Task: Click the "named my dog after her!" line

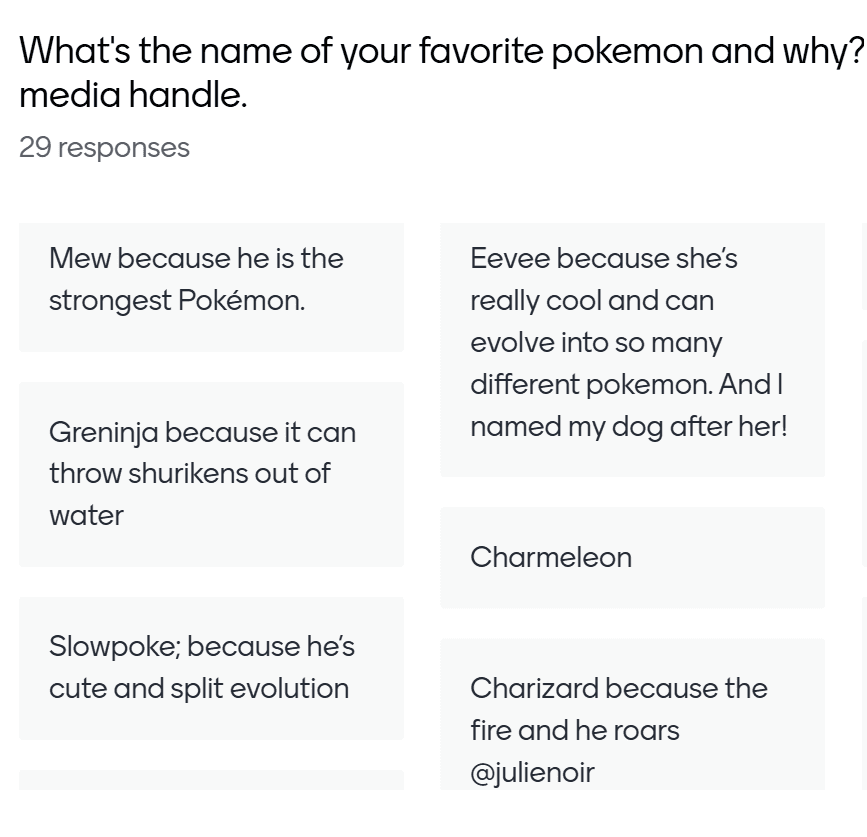Action: pos(628,427)
